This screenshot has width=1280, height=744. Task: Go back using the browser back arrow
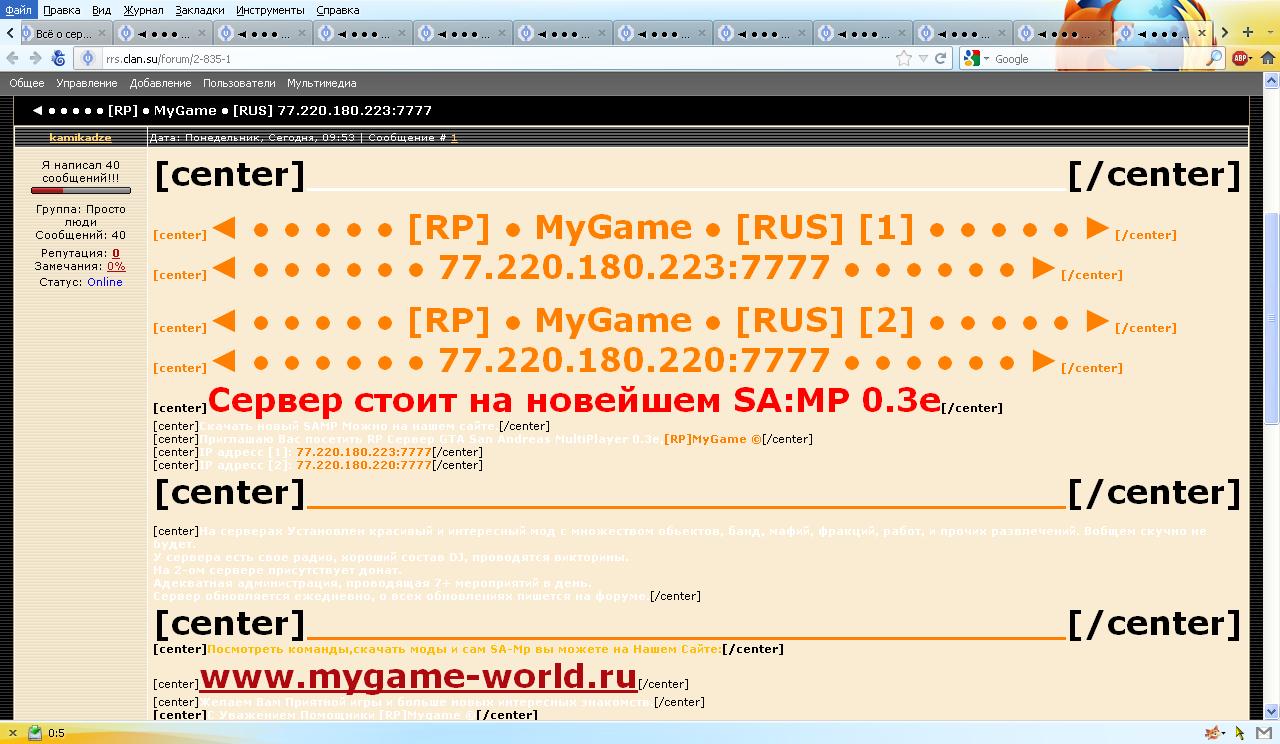pyautogui.click(x=13, y=58)
